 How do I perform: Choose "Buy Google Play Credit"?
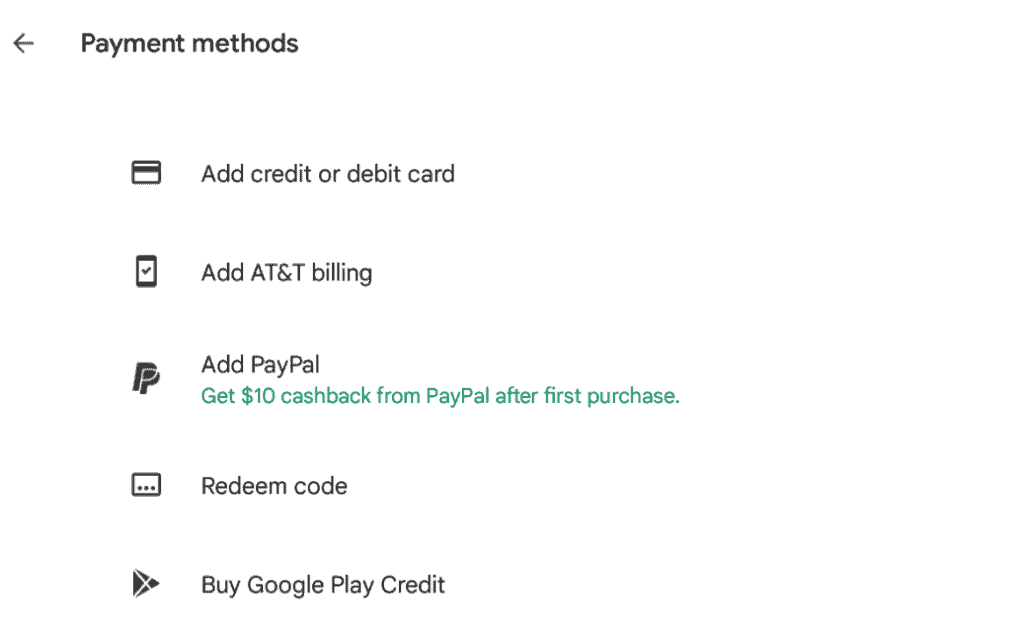point(323,584)
